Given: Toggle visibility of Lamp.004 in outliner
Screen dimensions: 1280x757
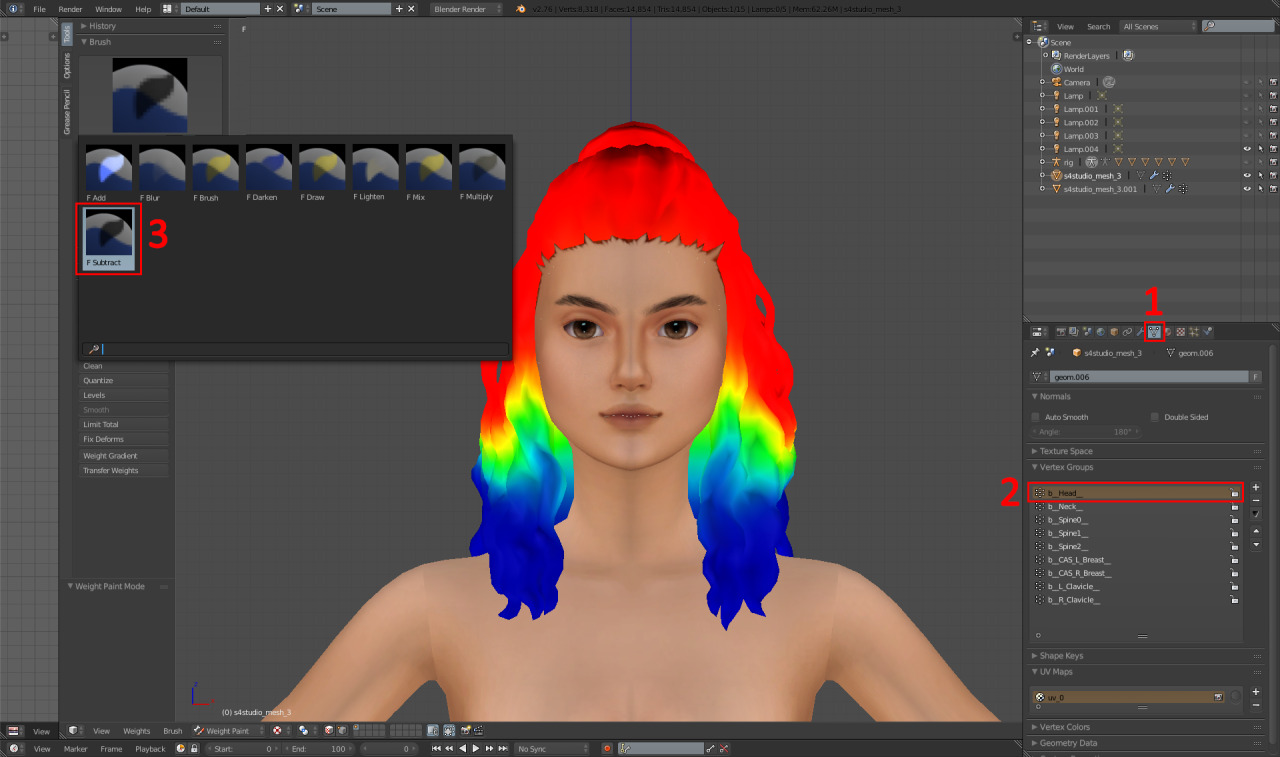Looking at the screenshot, I should (x=1246, y=149).
